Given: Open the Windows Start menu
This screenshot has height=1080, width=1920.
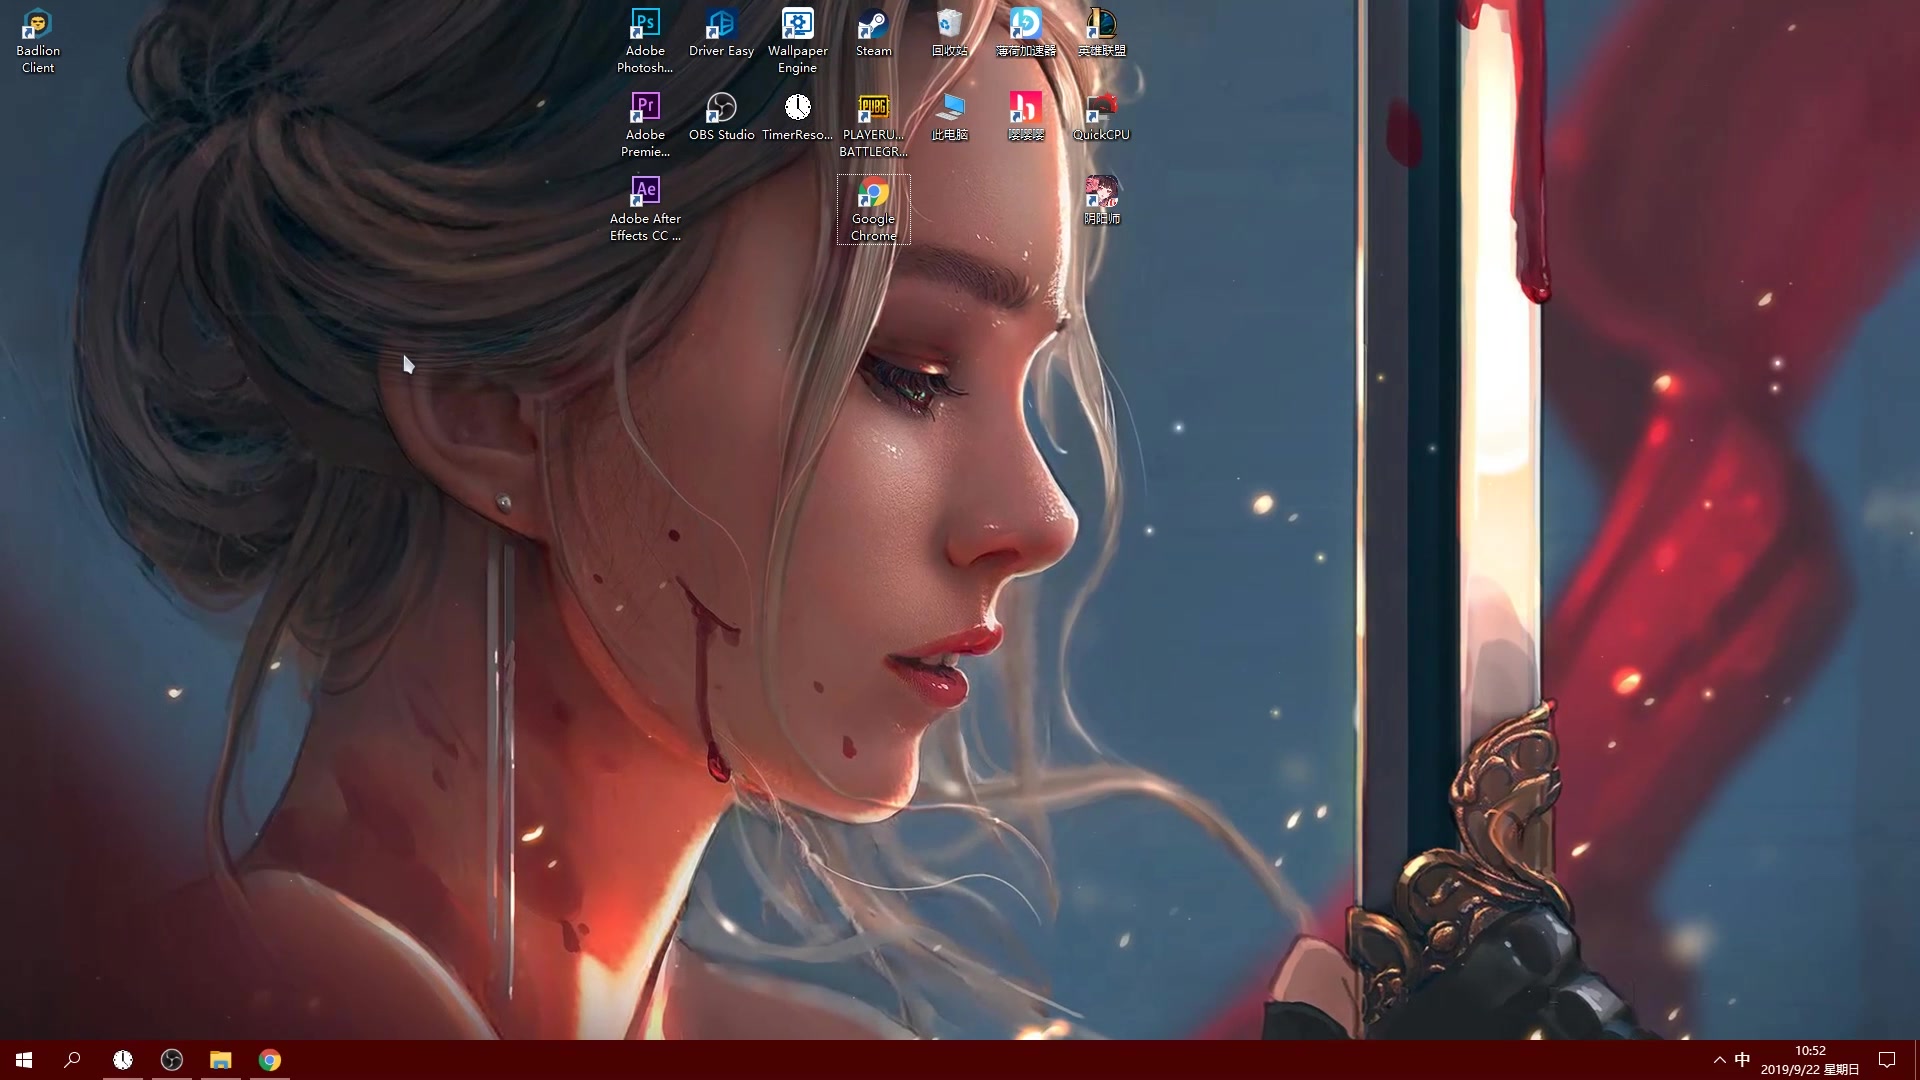Looking at the screenshot, I should (x=24, y=1060).
